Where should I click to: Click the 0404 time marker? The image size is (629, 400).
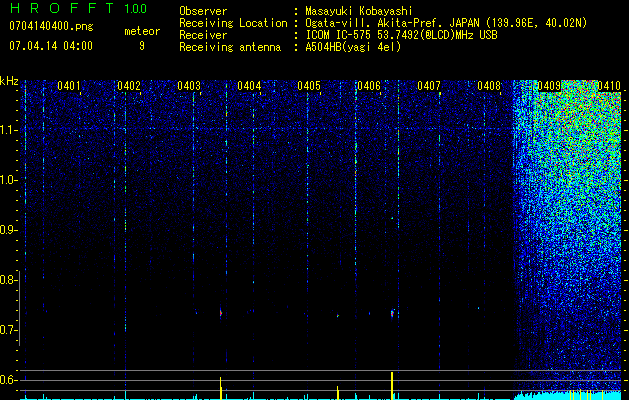click(x=249, y=86)
